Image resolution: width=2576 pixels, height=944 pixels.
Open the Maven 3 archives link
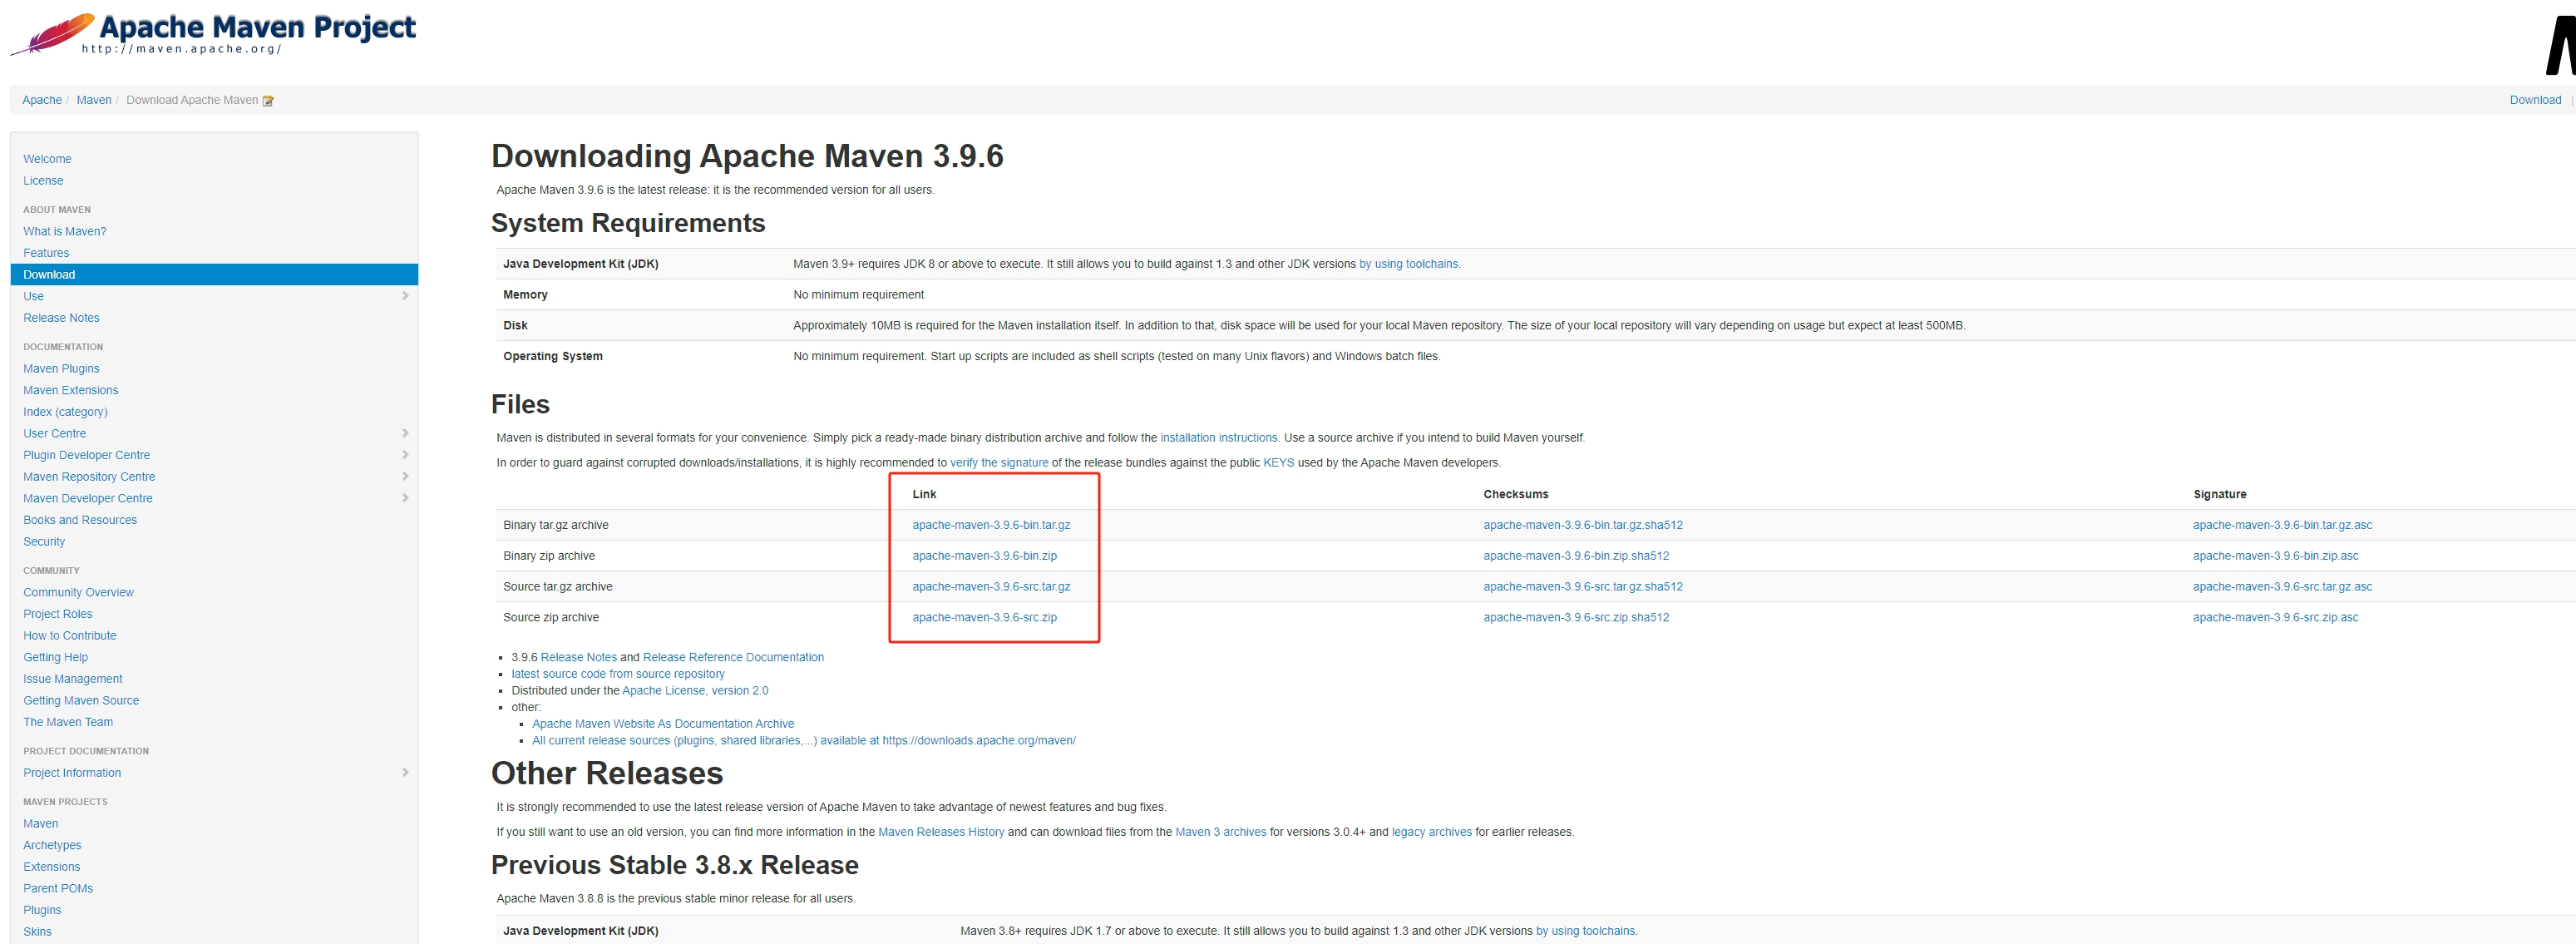point(1220,832)
